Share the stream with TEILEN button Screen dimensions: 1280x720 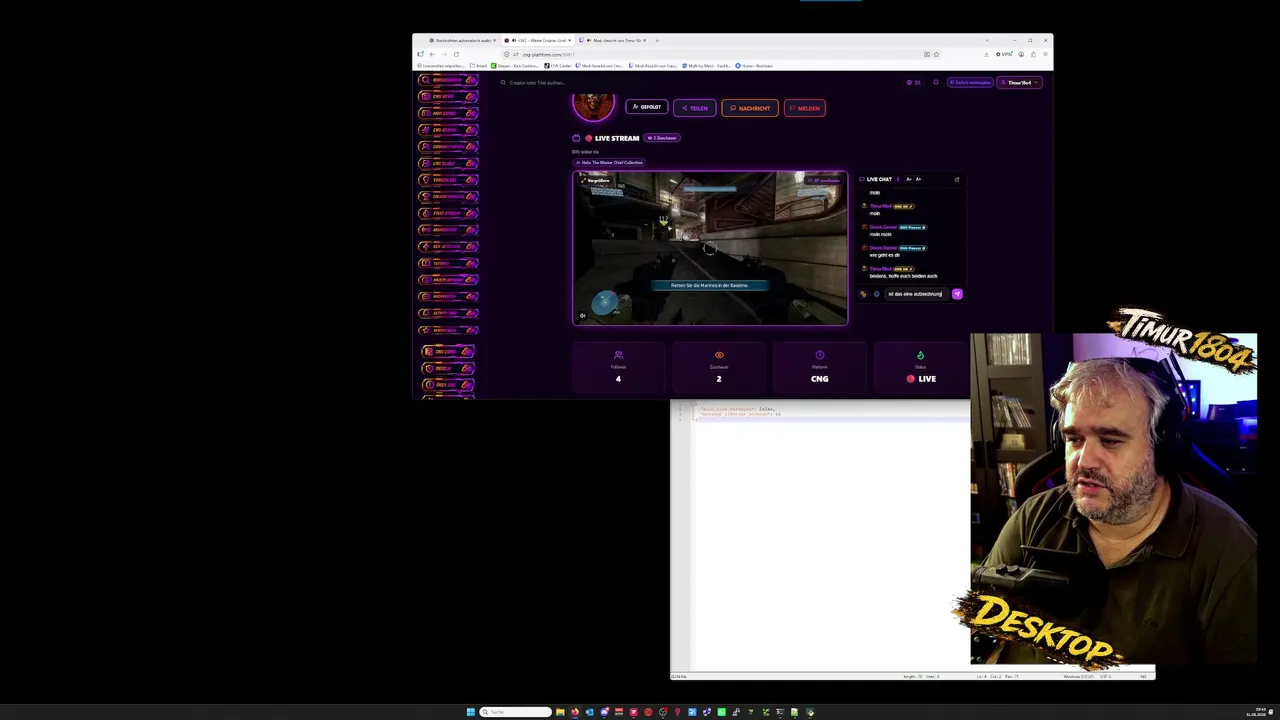click(695, 108)
